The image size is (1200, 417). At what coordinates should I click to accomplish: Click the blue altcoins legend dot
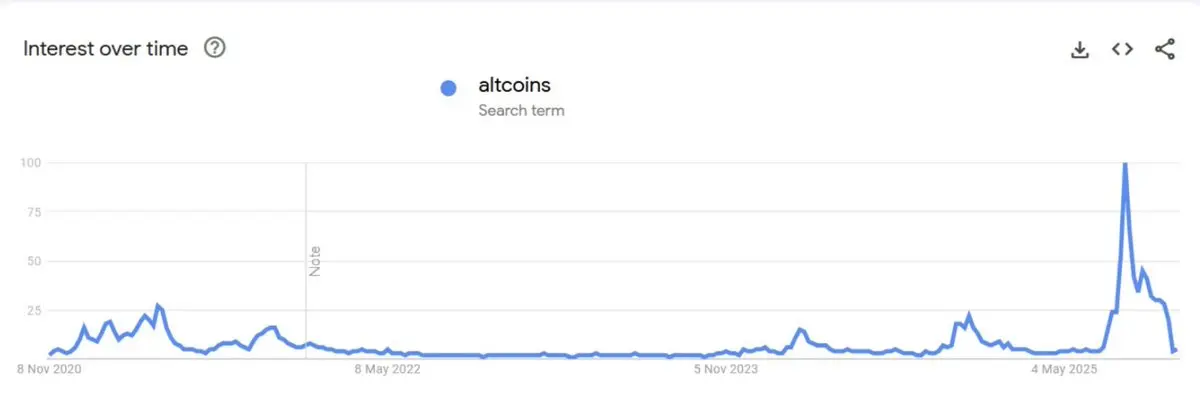[x=448, y=88]
